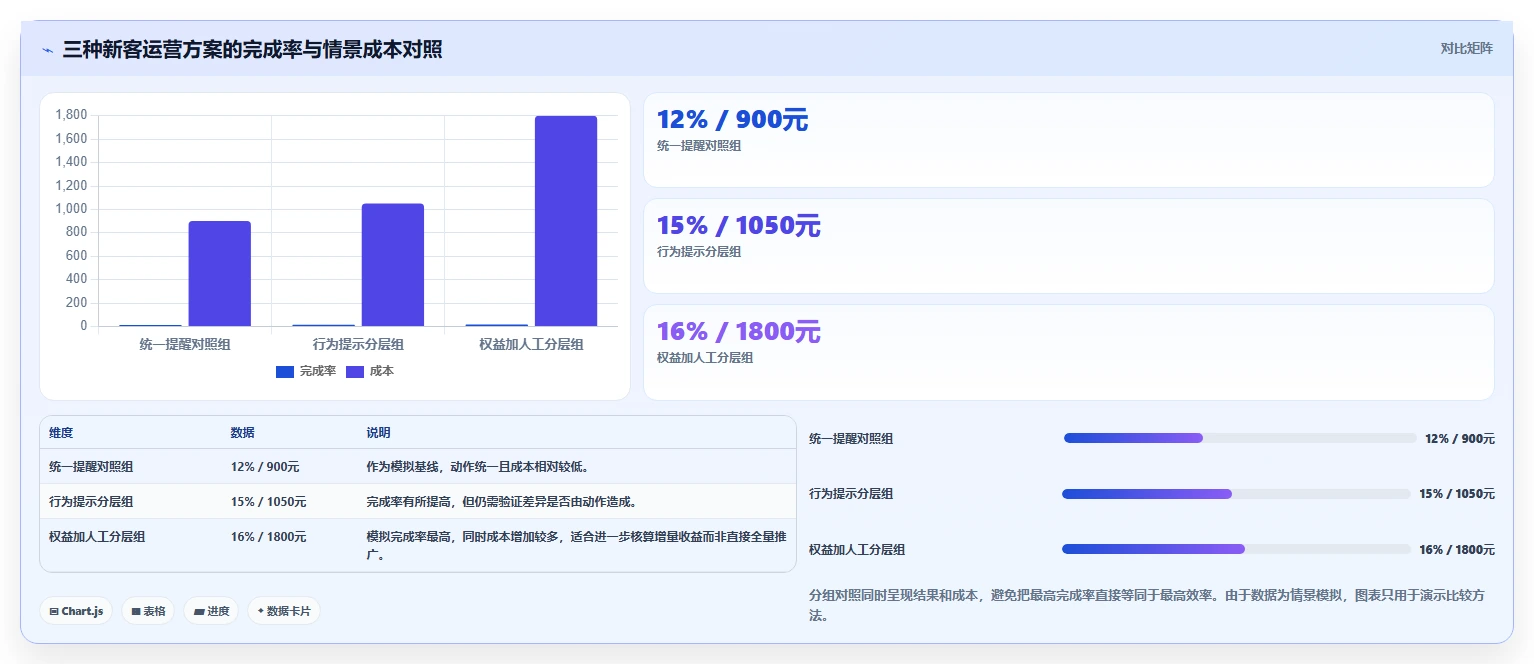
Task: Click the 对比矩阵 label in the header
Action: pyautogui.click(x=1466, y=49)
